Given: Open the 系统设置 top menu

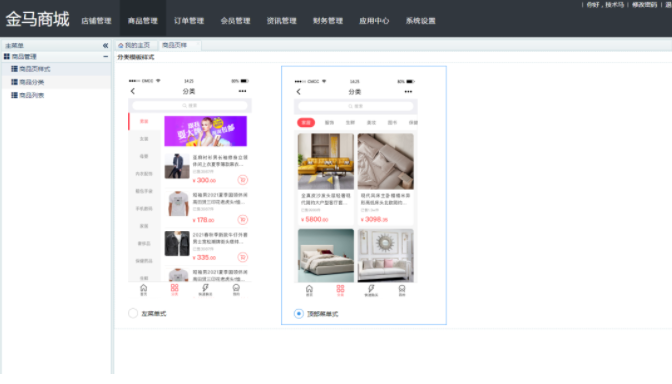Looking at the screenshot, I should point(420,21).
